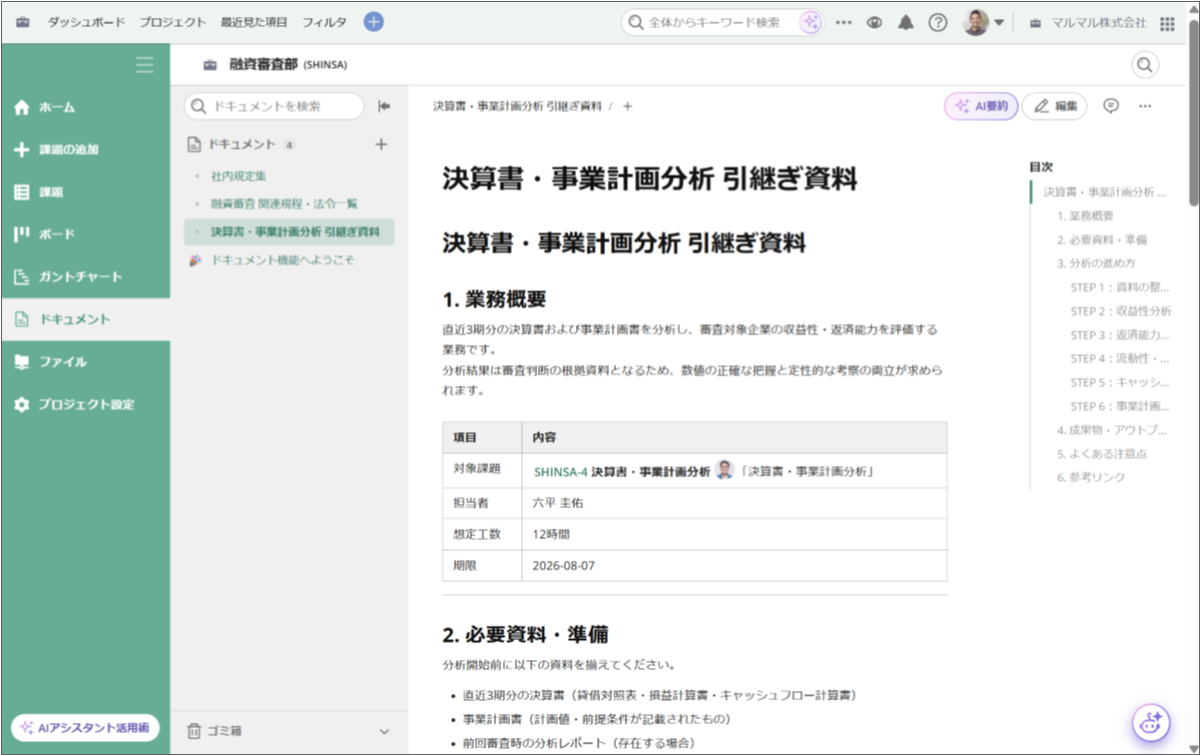Open ドキュメント機能へようこそ document
The height and width of the screenshot is (755, 1200).
282,260
